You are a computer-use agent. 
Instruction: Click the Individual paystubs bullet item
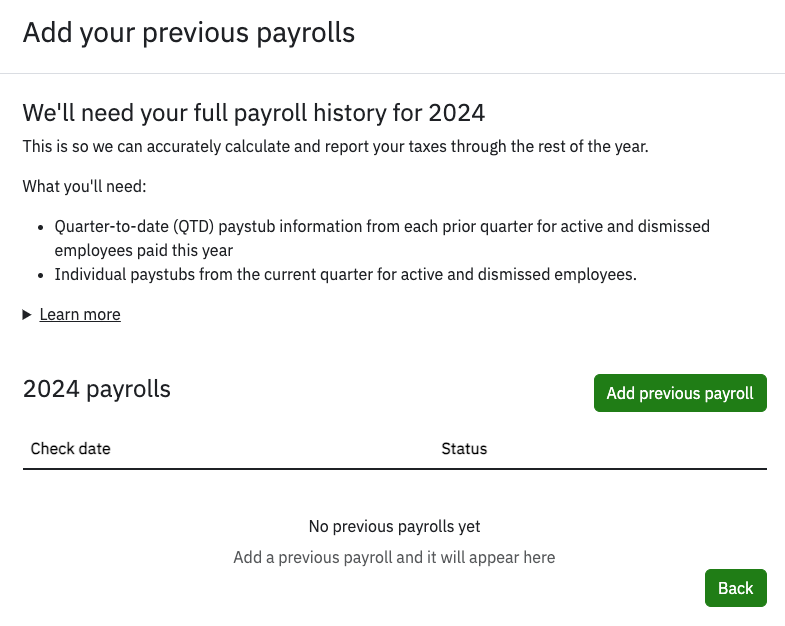pyautogui.click(x=345, y=274)
